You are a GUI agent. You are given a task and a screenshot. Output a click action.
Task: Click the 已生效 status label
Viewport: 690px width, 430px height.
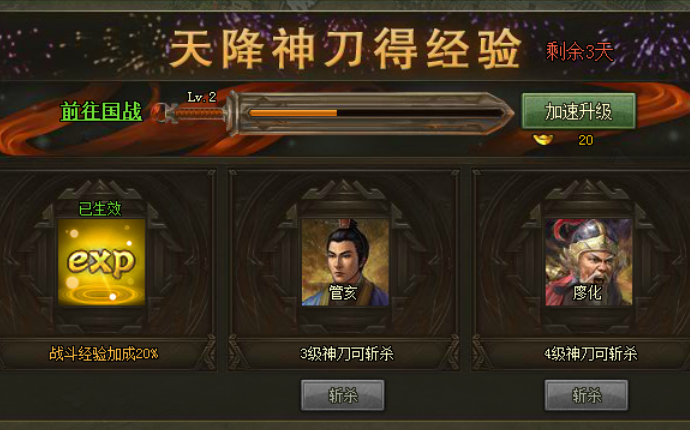point(100,208)
